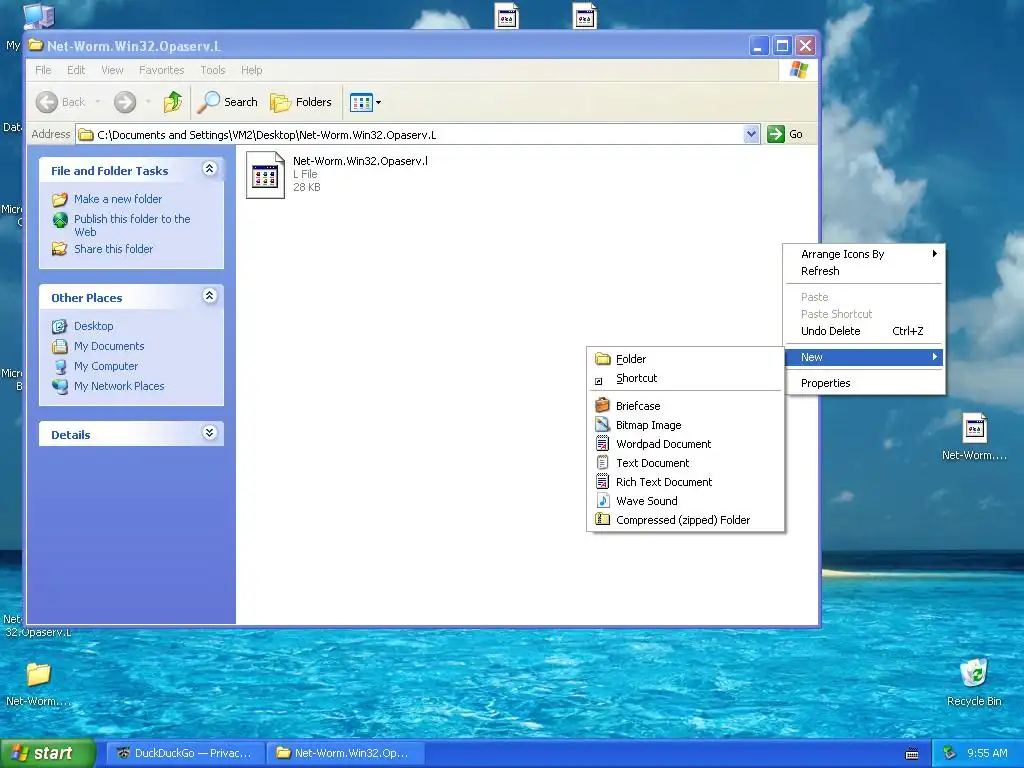Click the highlighted New menu entry

(x=864, y=357)
